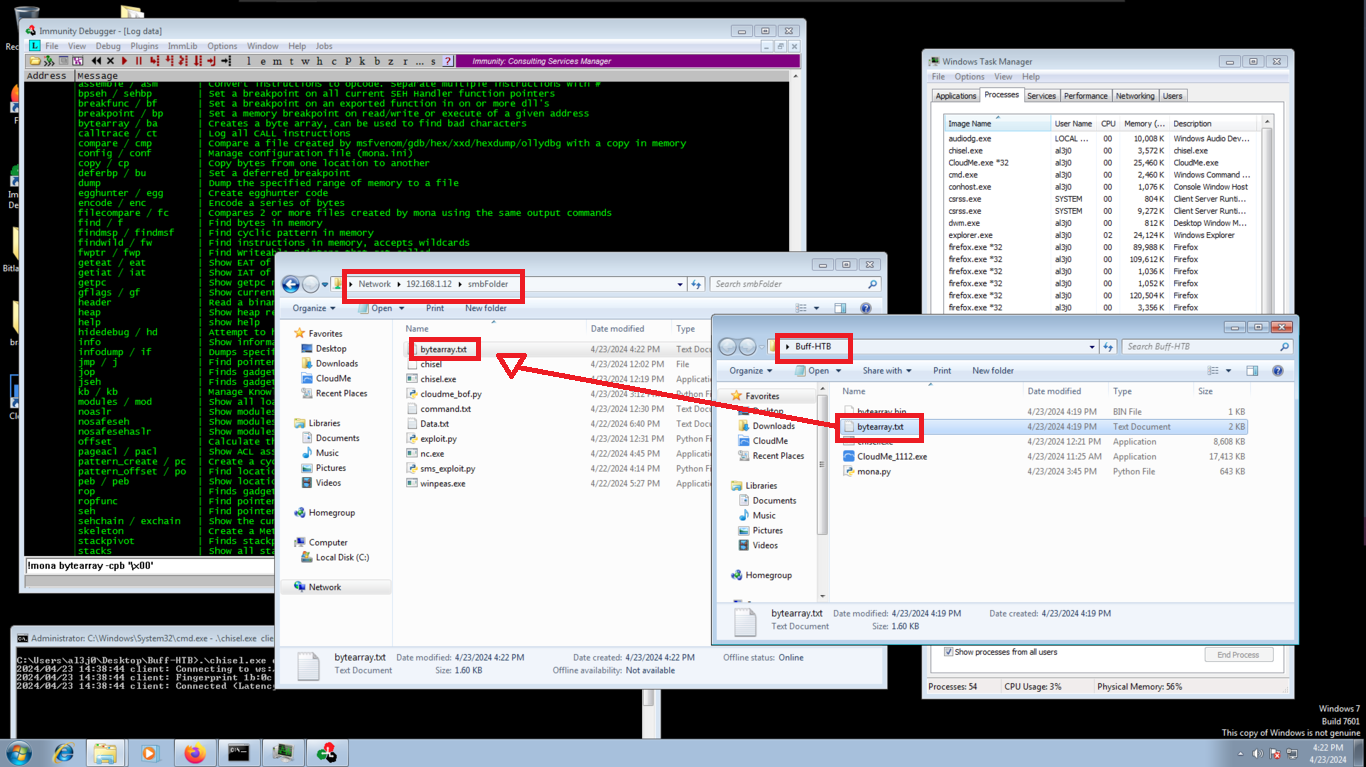Open the ImmLib menu in Immunity Debugger
Image resolution: width=1366 pixels, height=767 pixels.
click(x=183, y=46)
